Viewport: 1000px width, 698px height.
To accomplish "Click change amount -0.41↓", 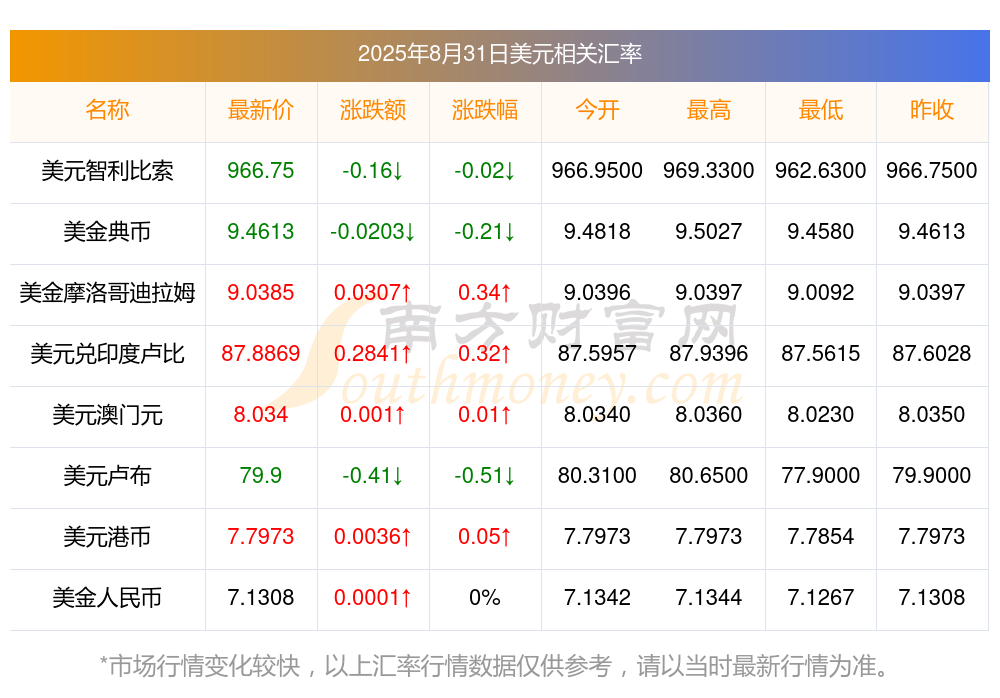I will click(373, 476).
